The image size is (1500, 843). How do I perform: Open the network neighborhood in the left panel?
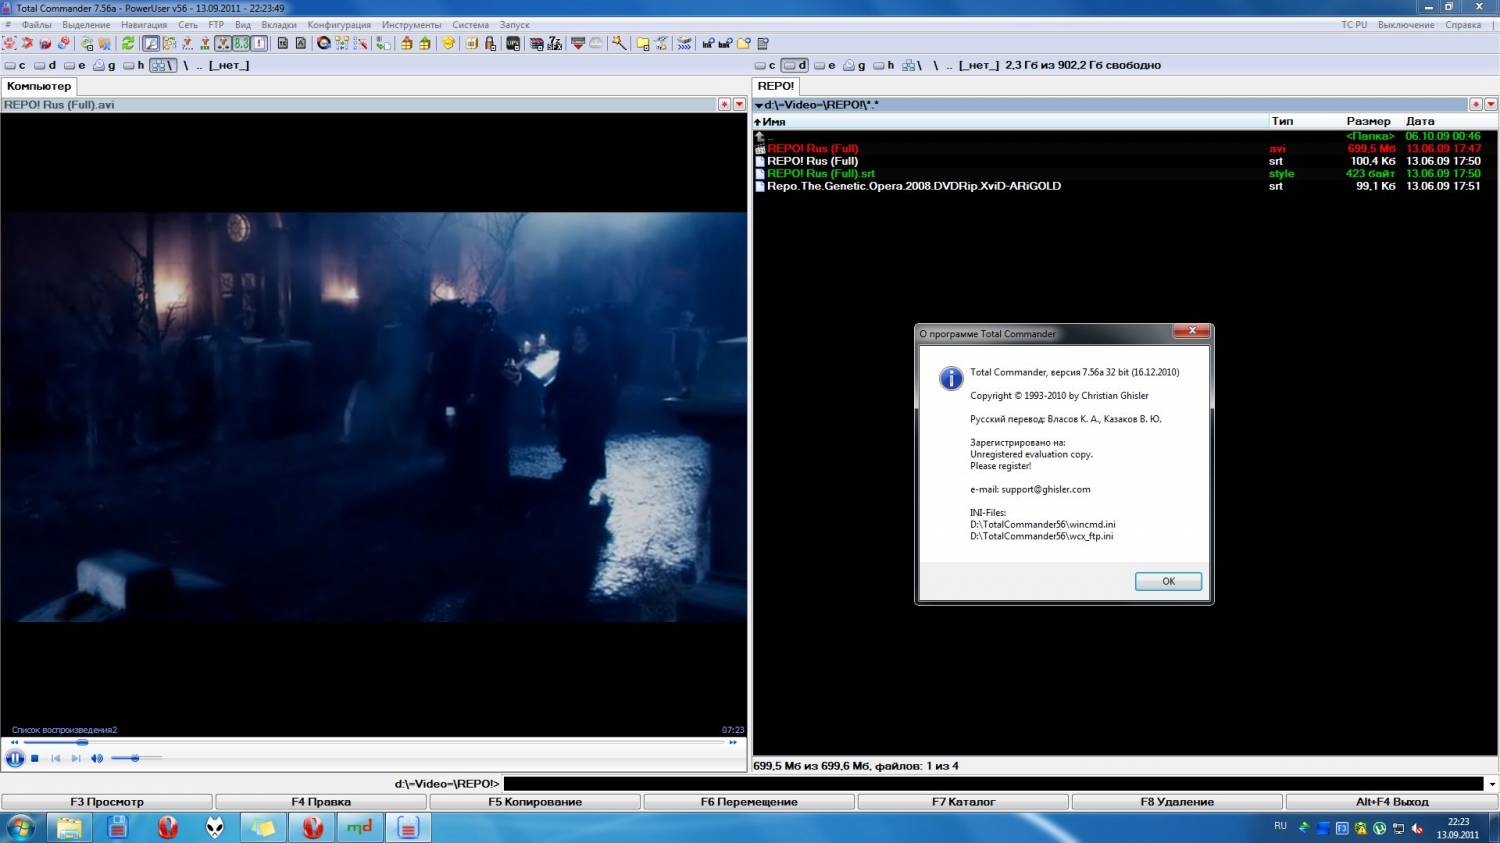[163, 65]
